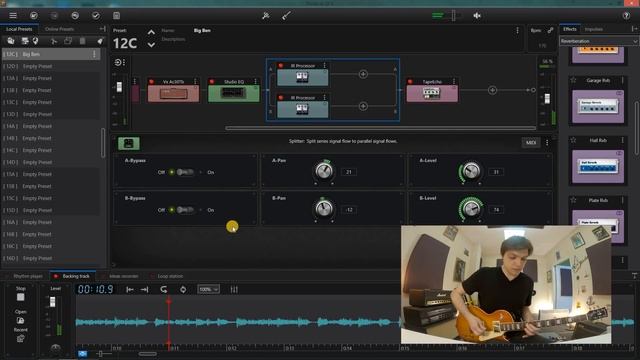
Task: Switch to Impulses tab
Action: pyautogui.click(x=593, y=29)
